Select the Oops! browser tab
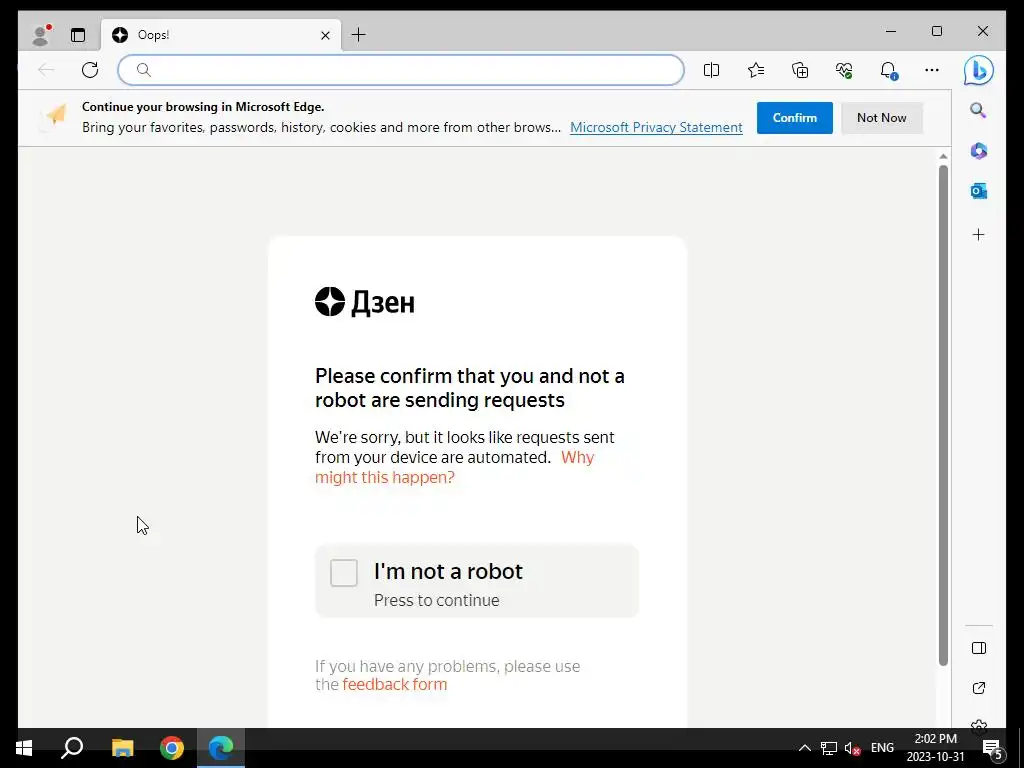This screenshot has height=768, width=1024. (221, 35)
